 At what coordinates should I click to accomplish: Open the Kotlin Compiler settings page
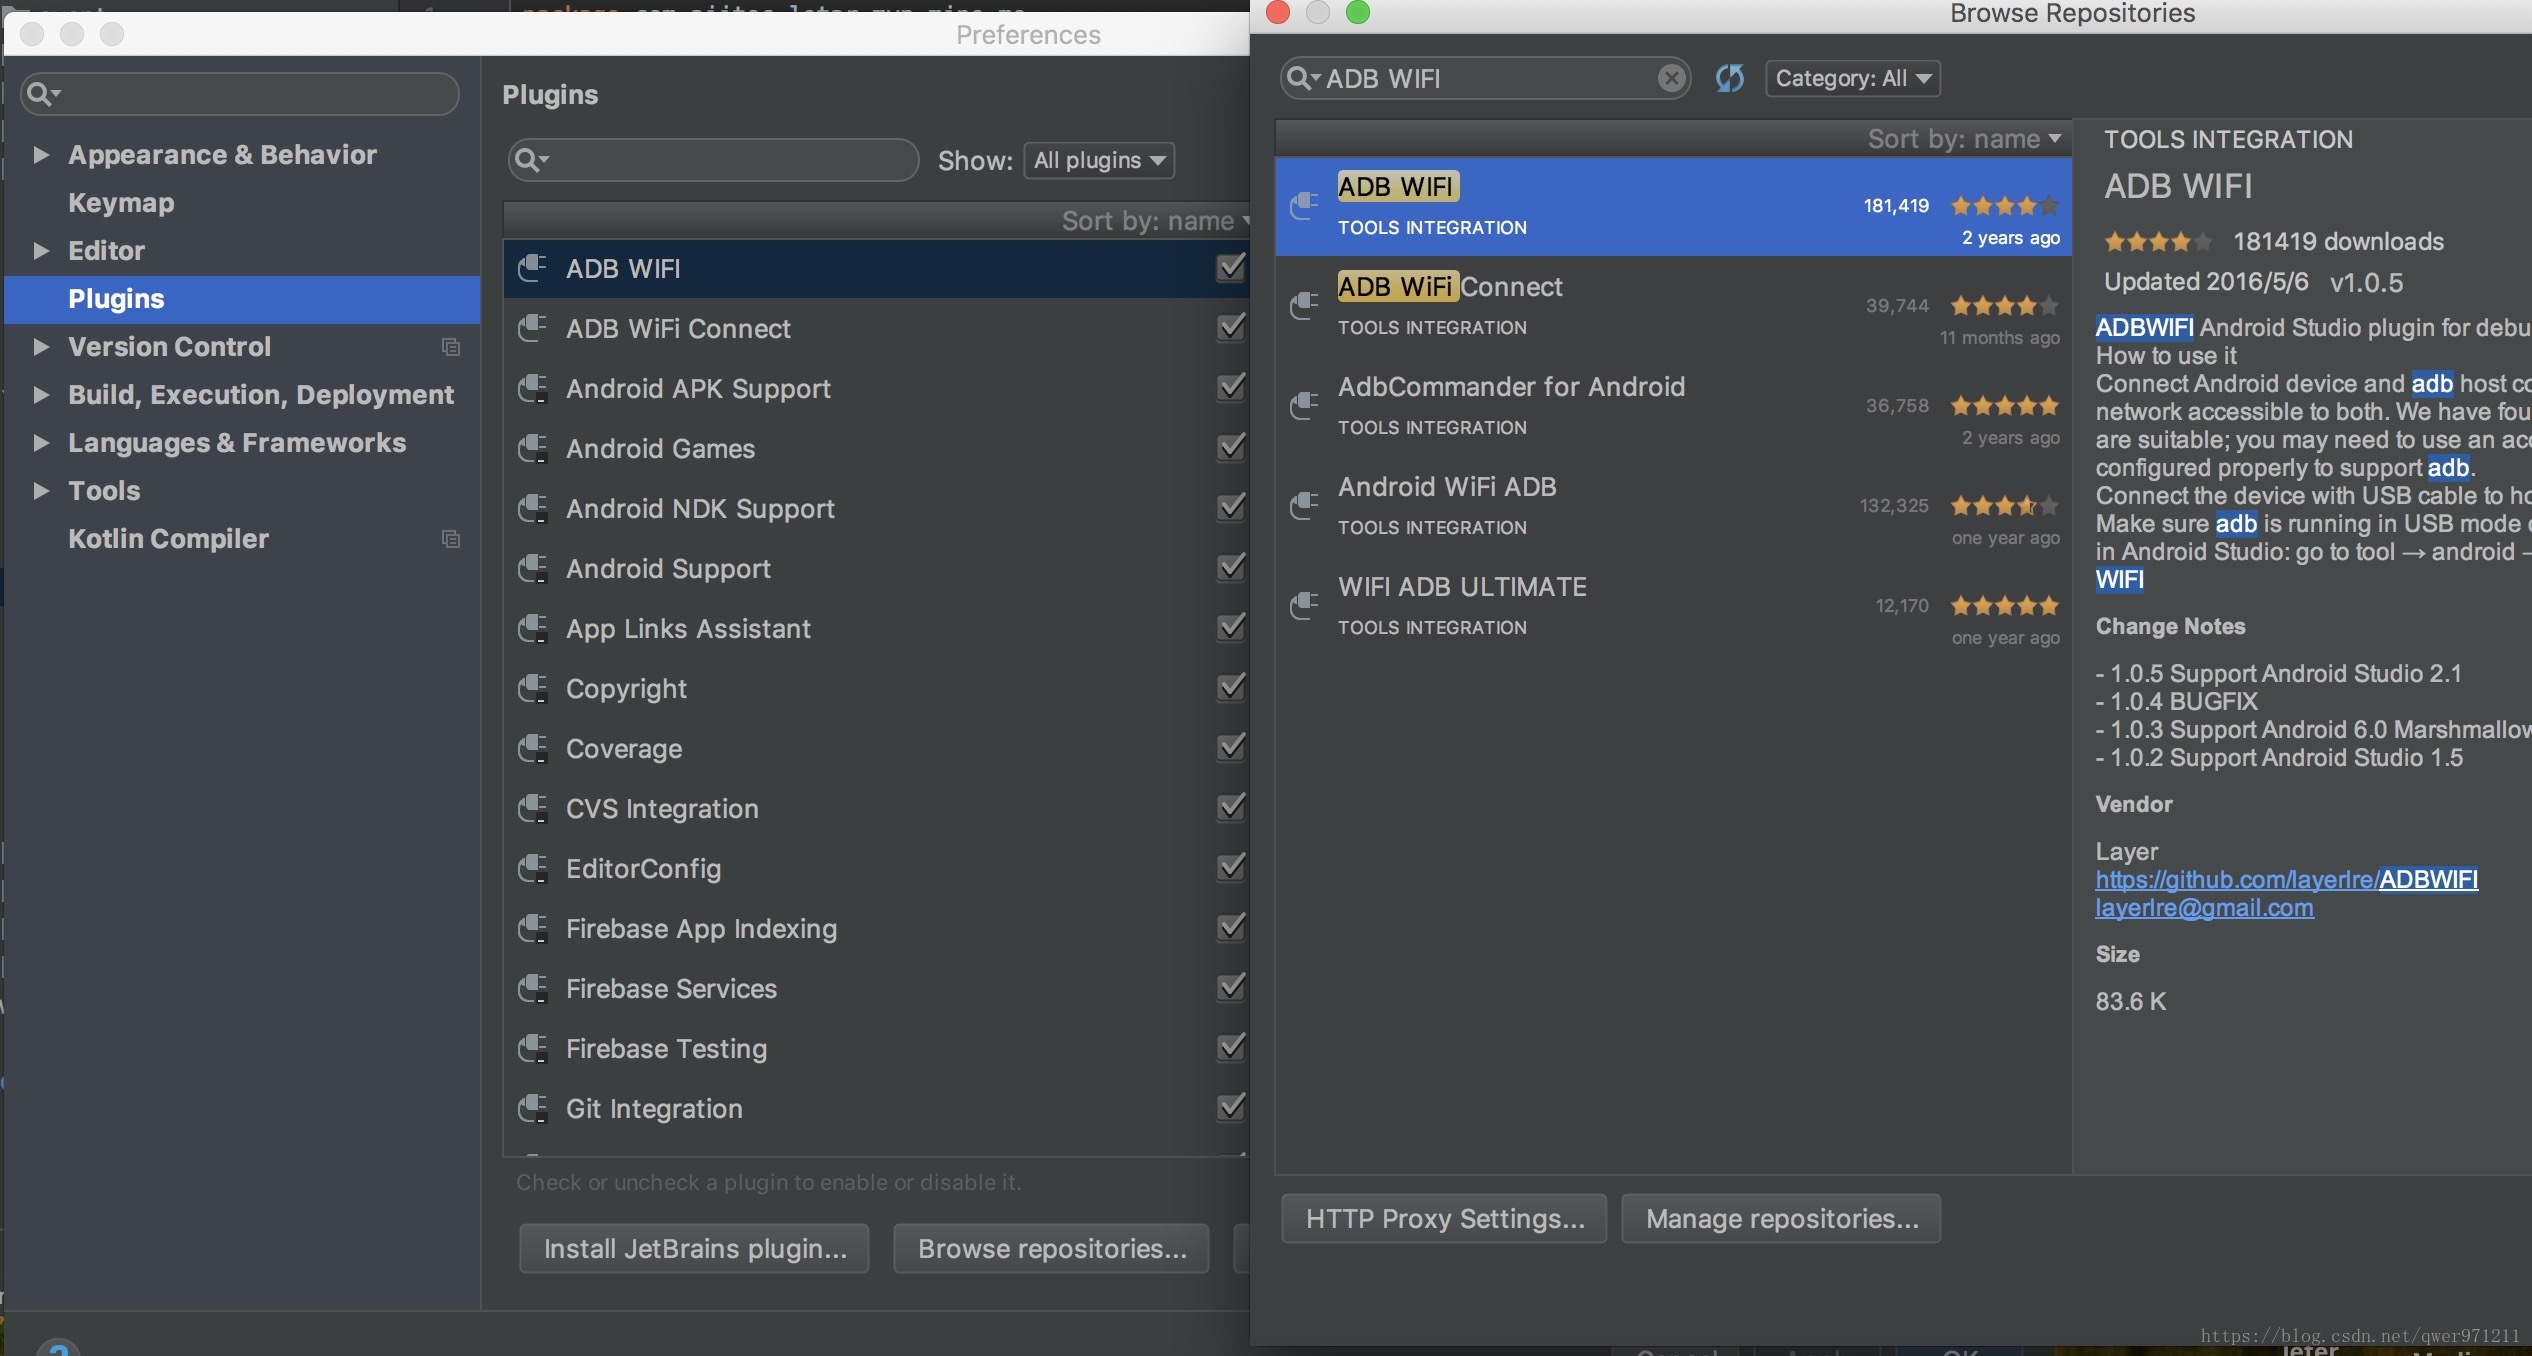168,539
